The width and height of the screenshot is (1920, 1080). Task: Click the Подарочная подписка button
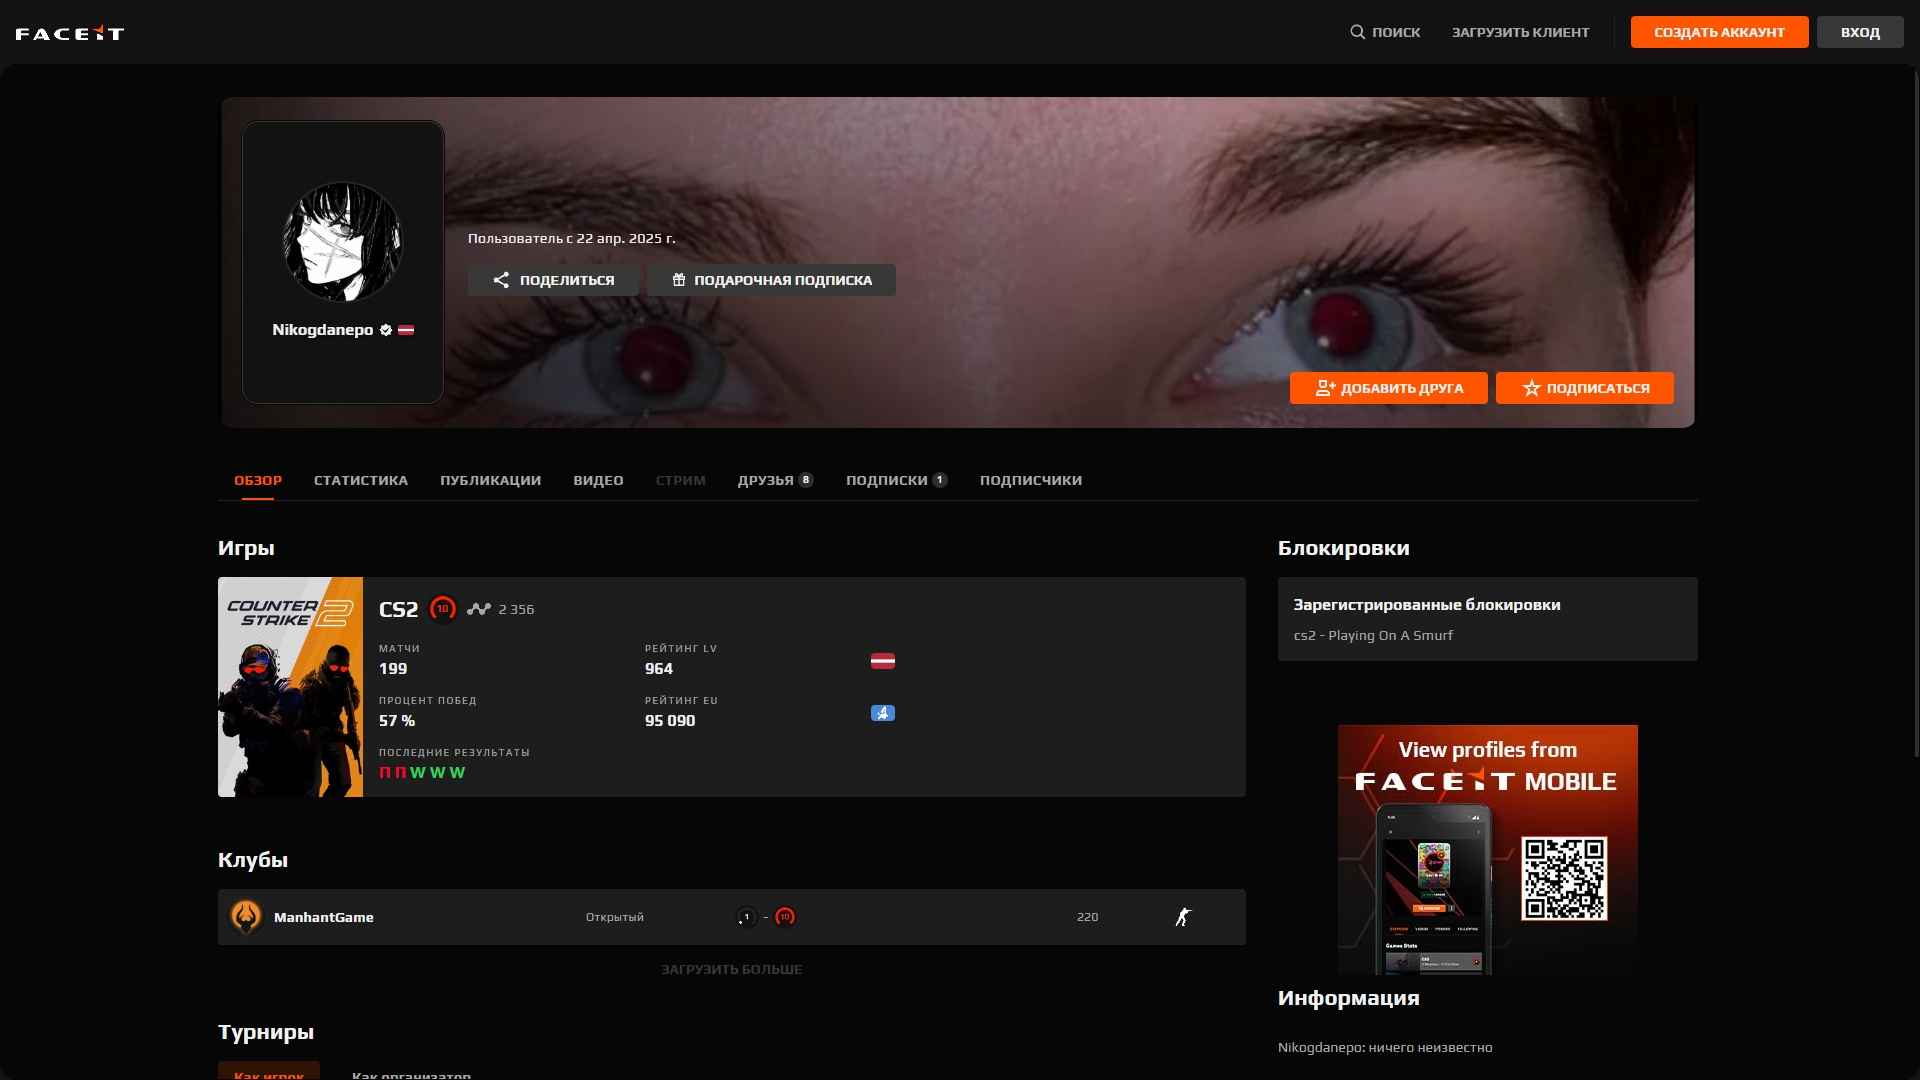tap(771, 280)
